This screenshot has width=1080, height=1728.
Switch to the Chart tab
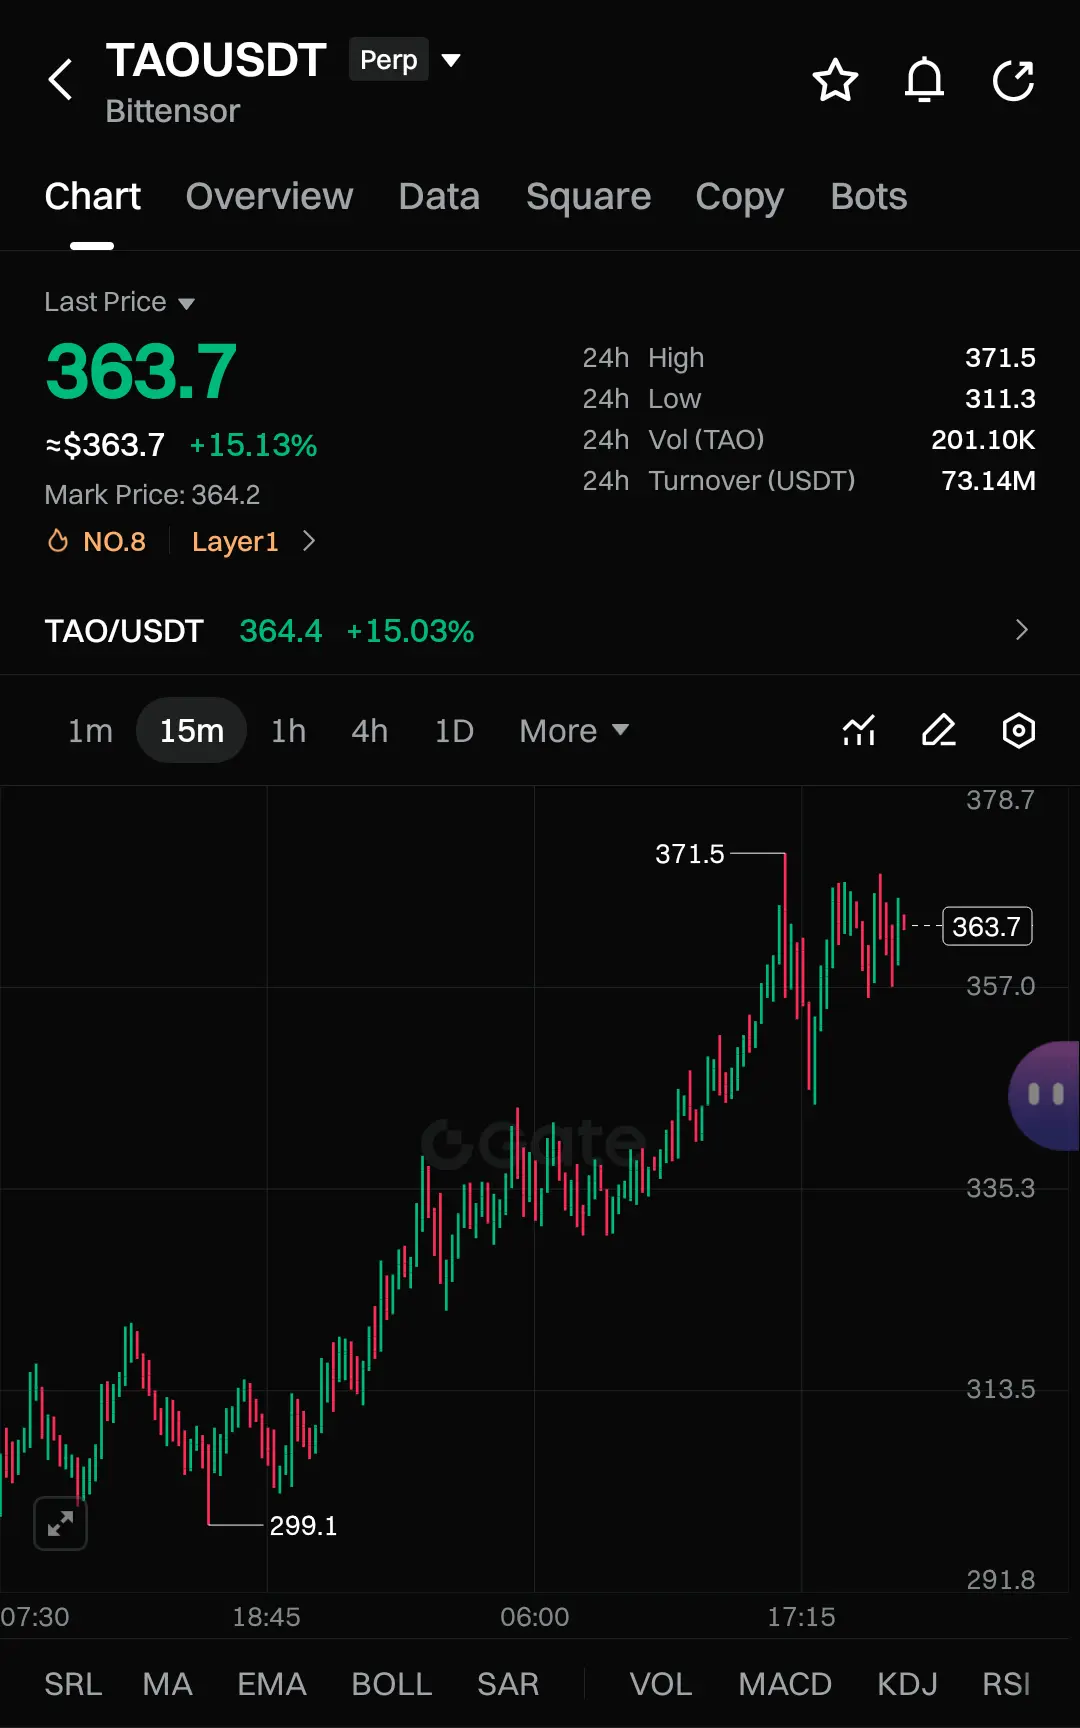coord(92,197)
